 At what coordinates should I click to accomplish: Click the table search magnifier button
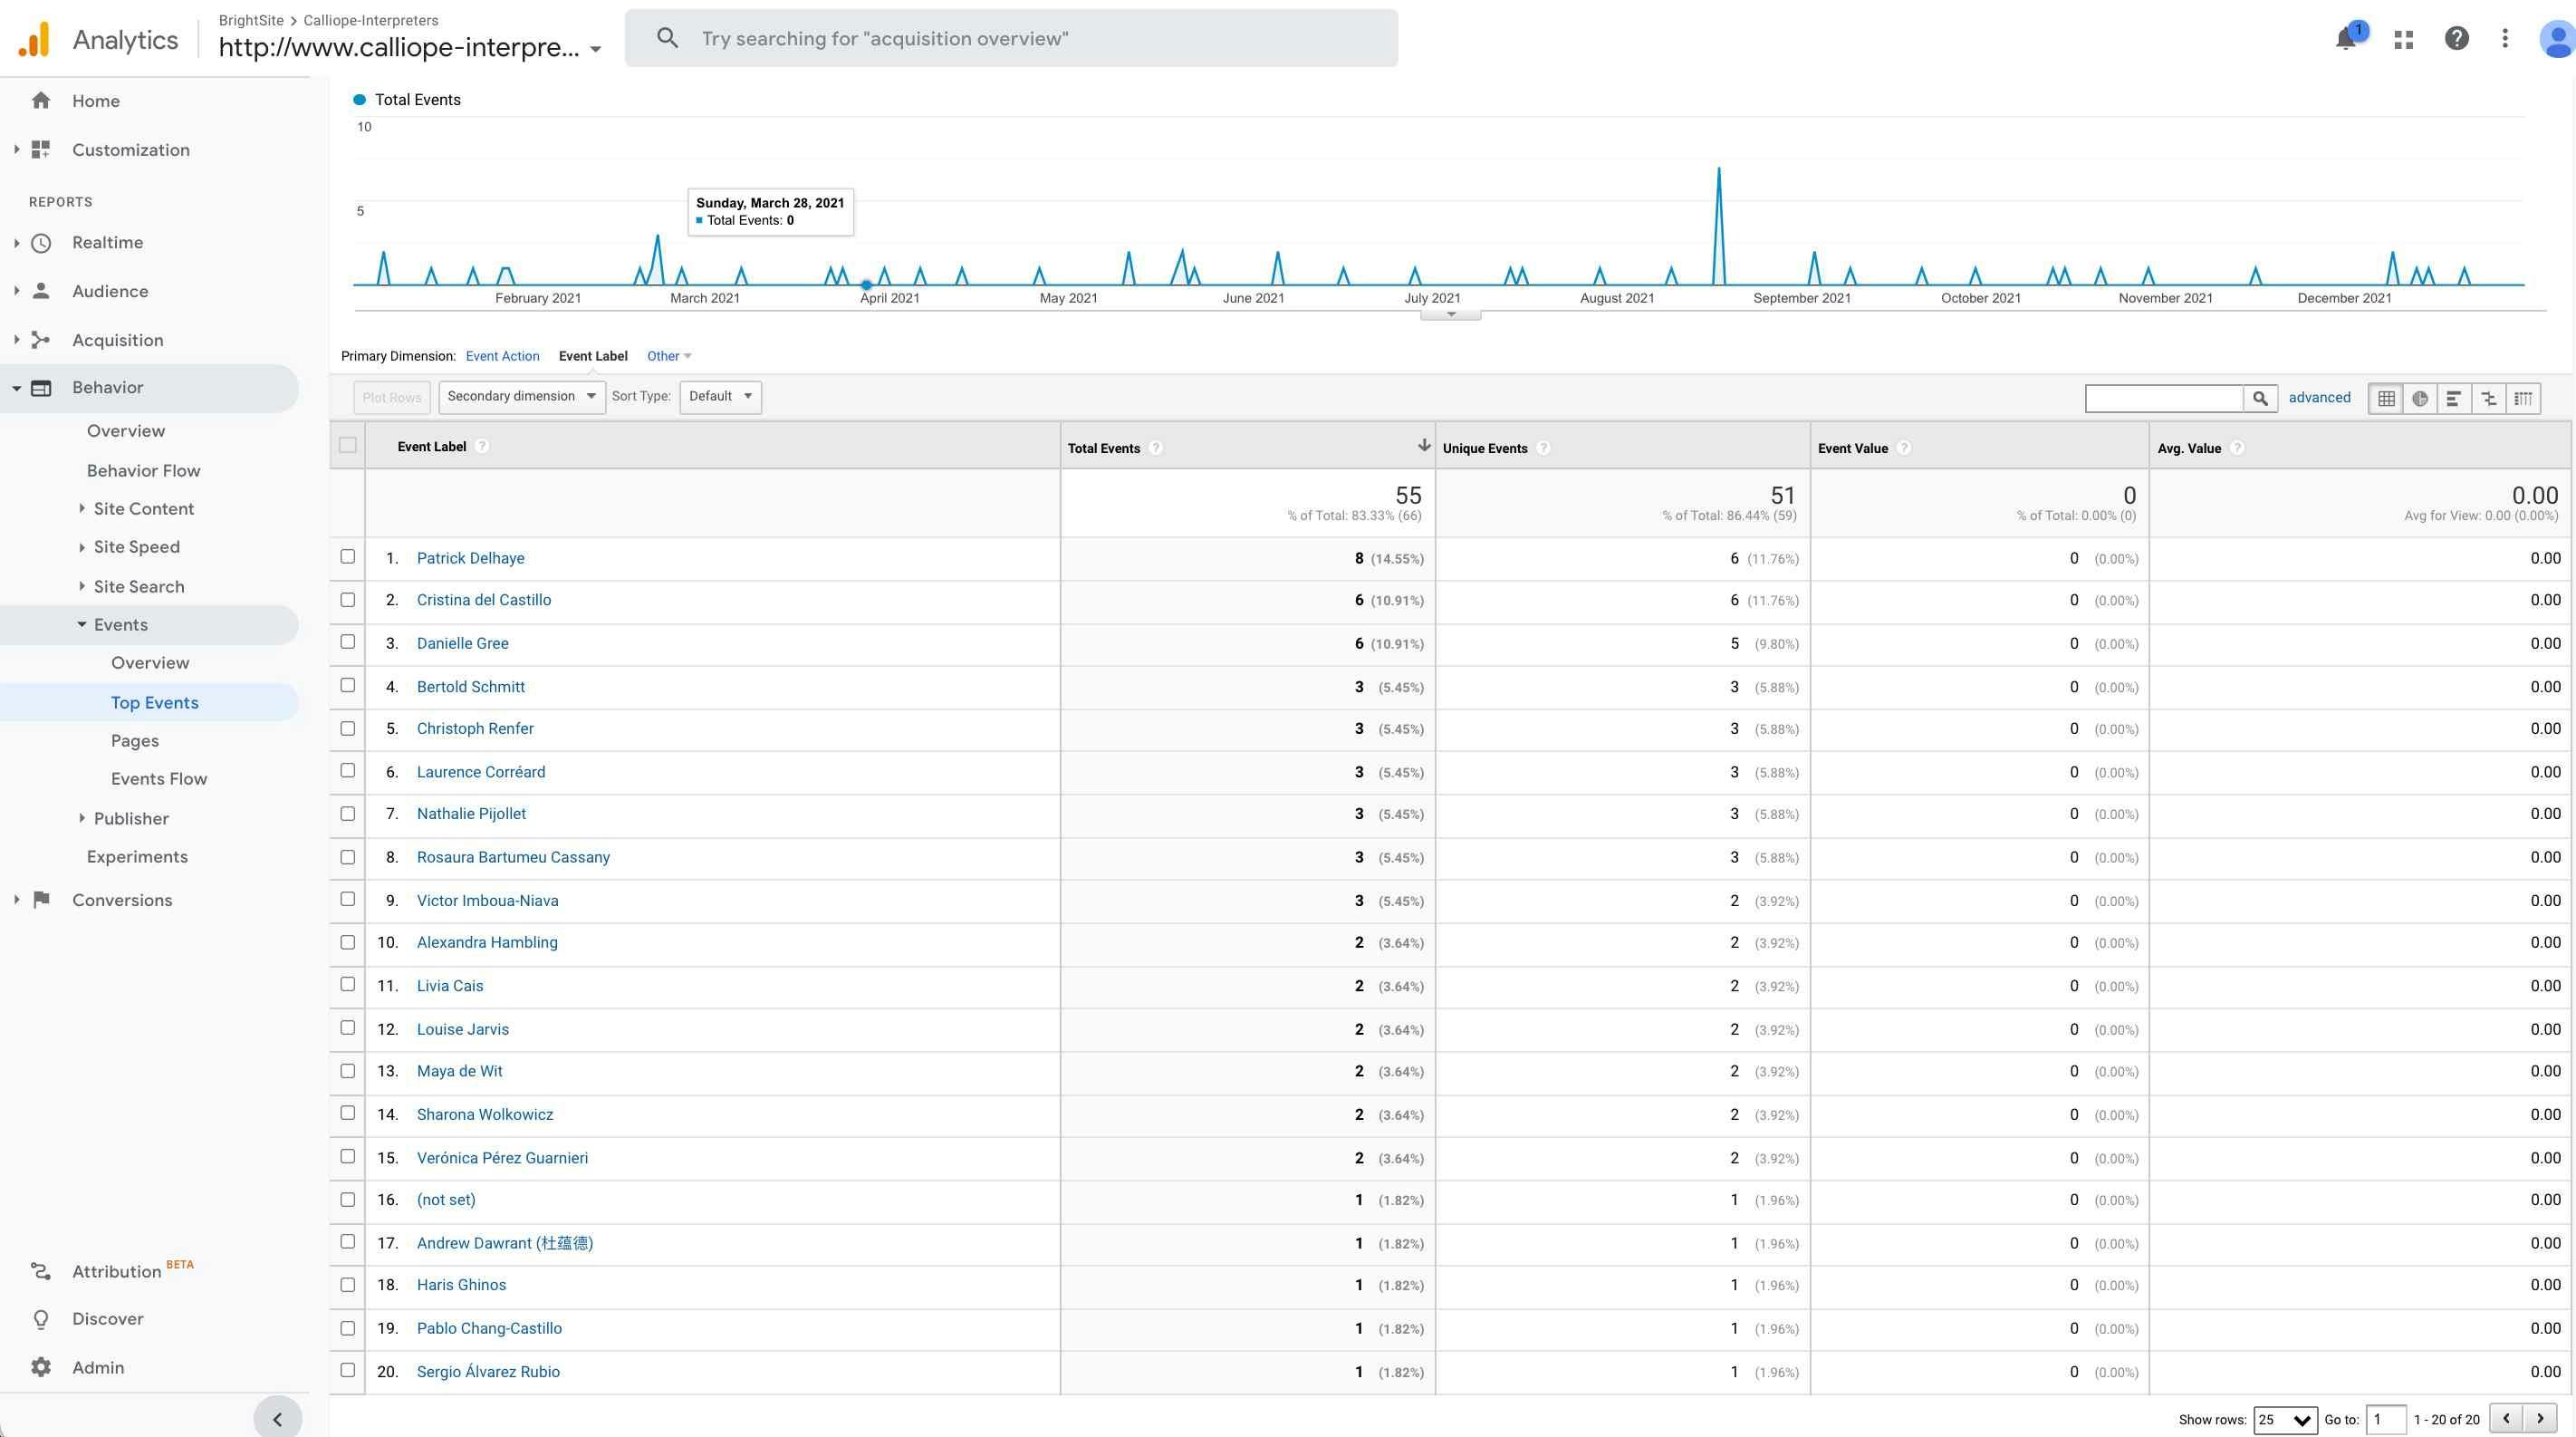pyautogui.click(x=2259, y=398)
